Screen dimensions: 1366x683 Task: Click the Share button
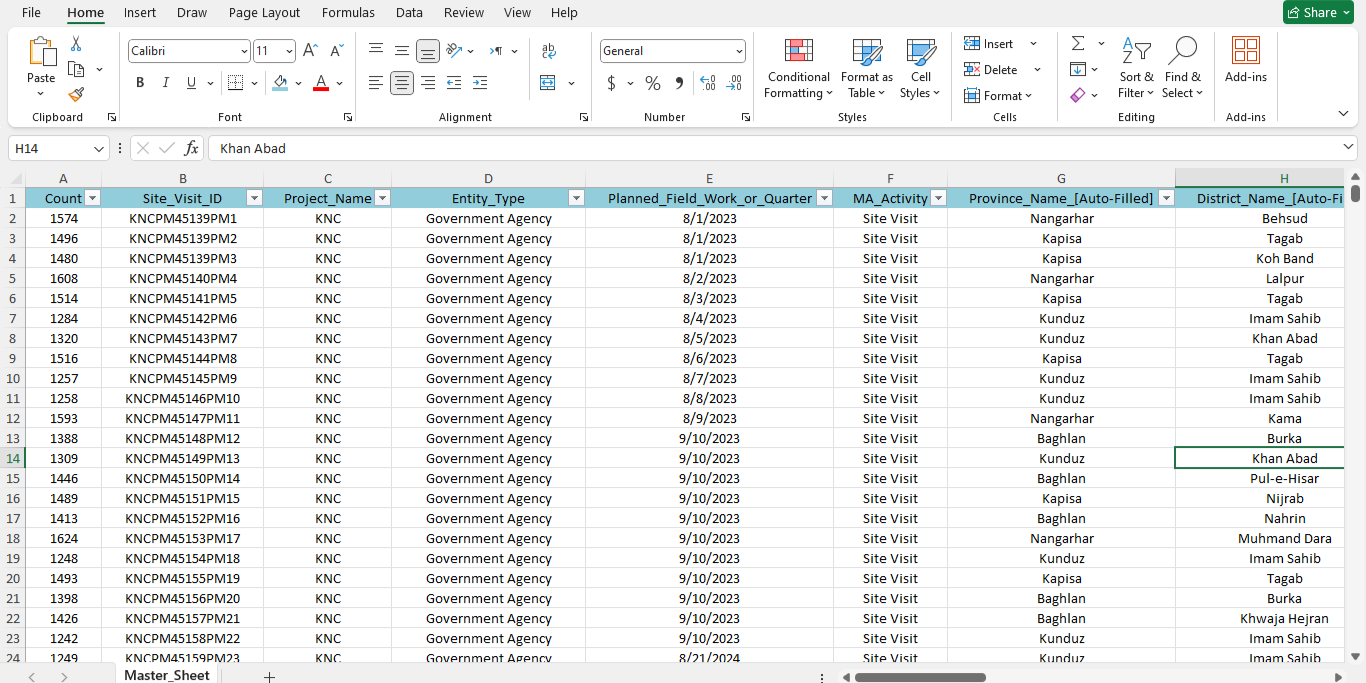[x=1318, y=13]
